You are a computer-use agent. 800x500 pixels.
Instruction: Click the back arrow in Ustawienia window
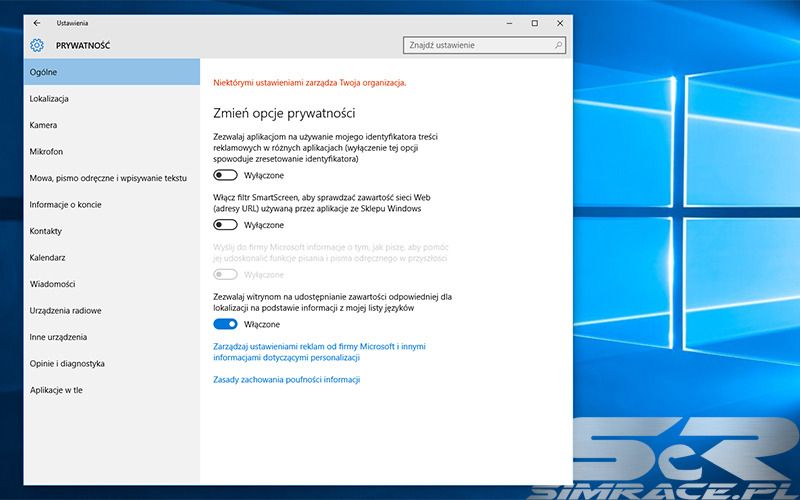click(x=37, y=22)
